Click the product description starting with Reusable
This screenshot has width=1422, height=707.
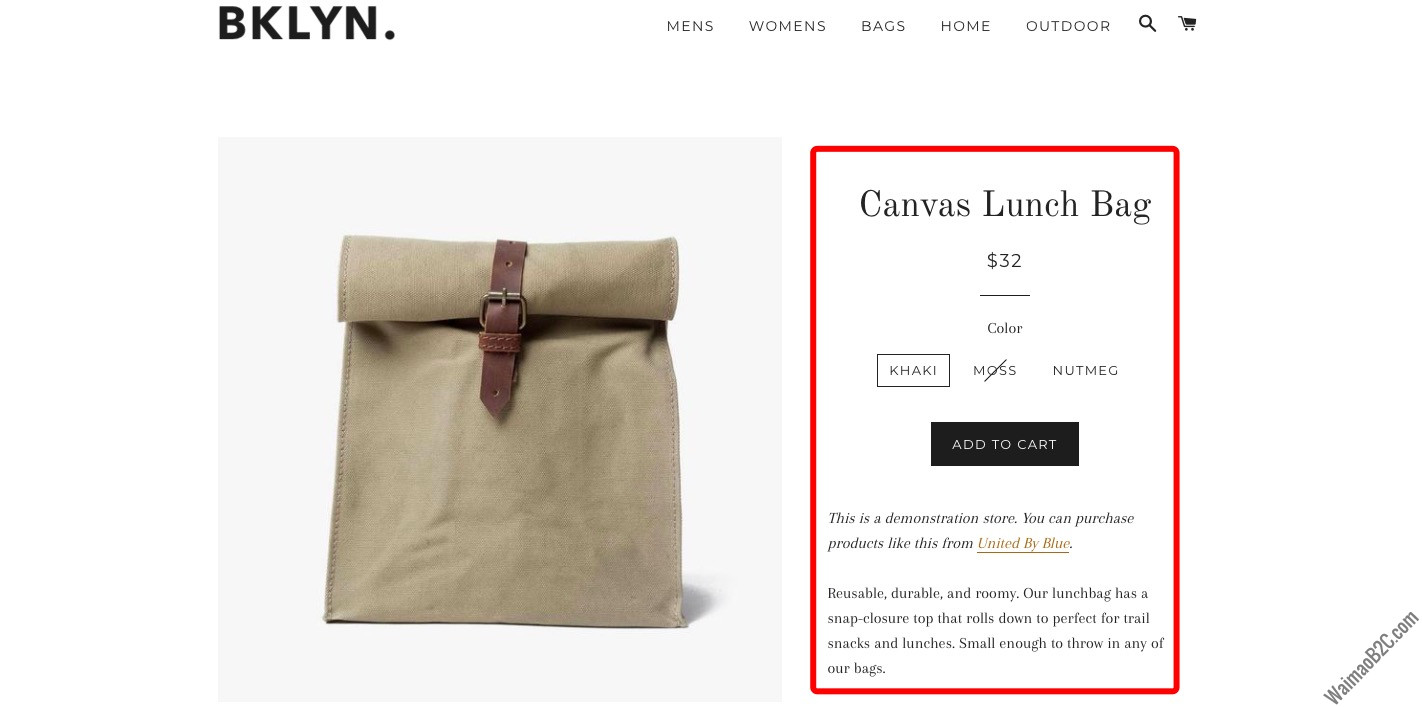[996, 631]
